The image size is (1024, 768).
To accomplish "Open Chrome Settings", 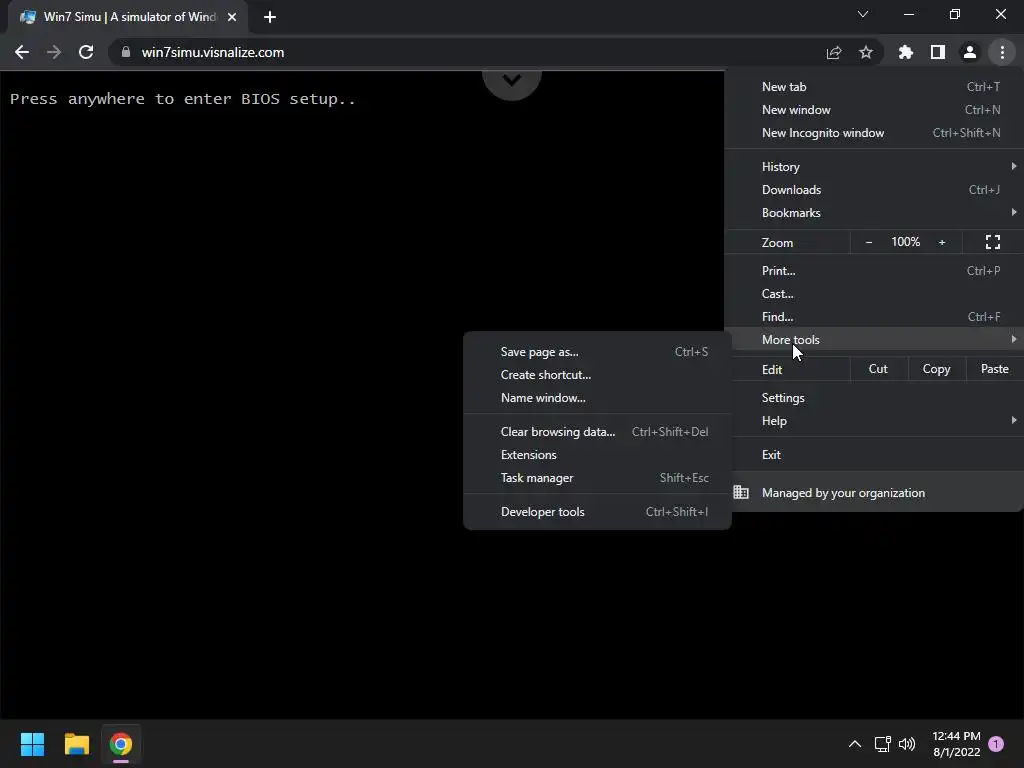I will [x=874, y=398].
